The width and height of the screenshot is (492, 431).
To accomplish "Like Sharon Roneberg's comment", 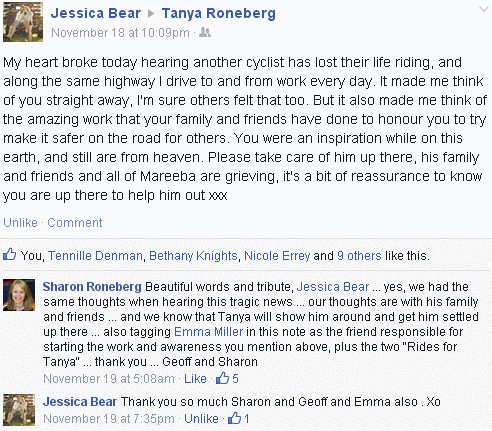I will pyautogui.click(x=195, y=379).
